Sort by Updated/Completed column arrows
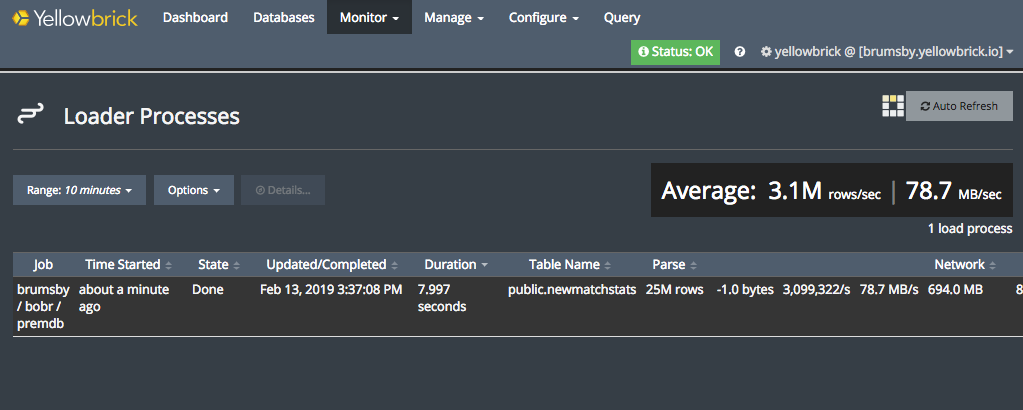This screenshot has width=1023, height=410. [x=394, y=265]
